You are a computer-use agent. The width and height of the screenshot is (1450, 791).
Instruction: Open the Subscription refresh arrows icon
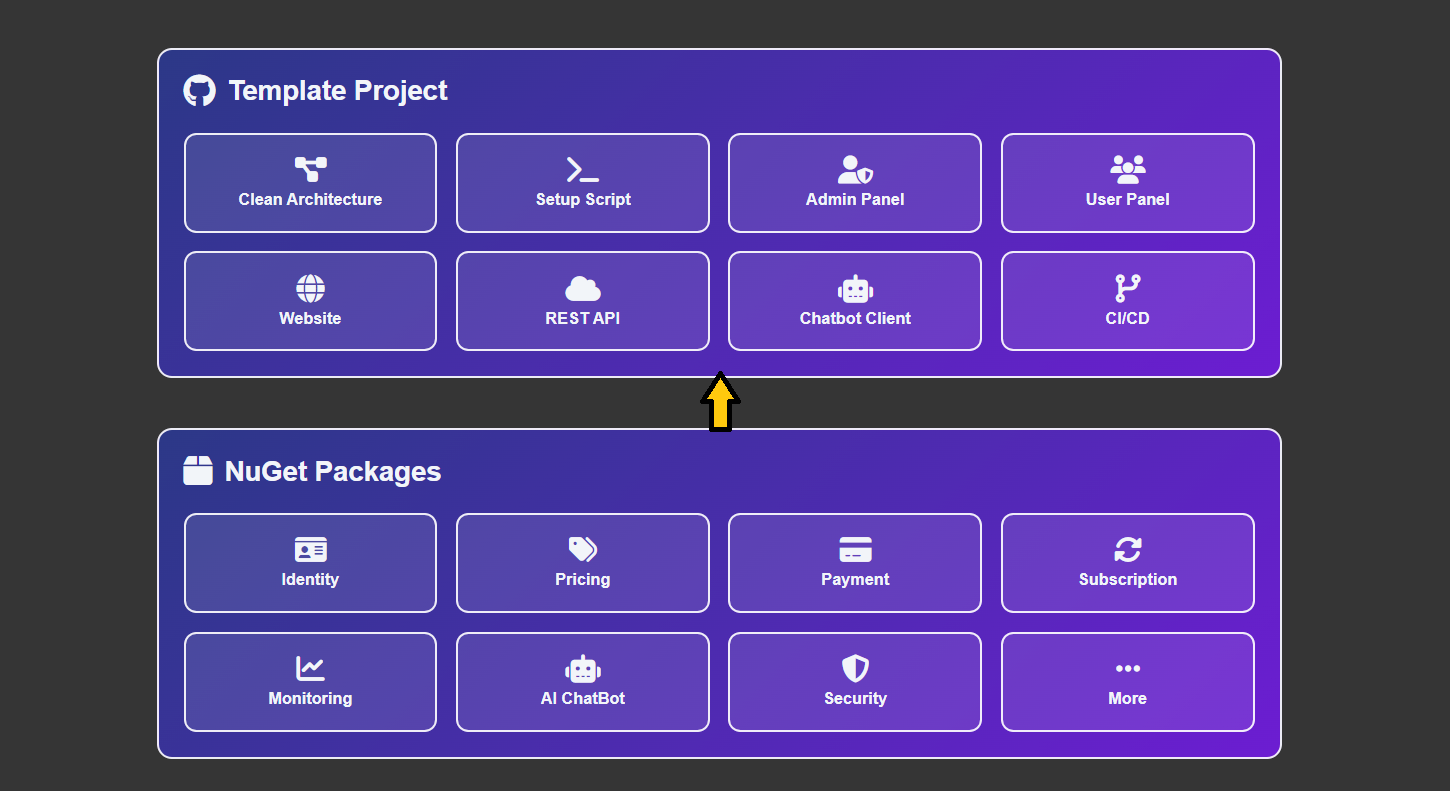click(1127, 549)
